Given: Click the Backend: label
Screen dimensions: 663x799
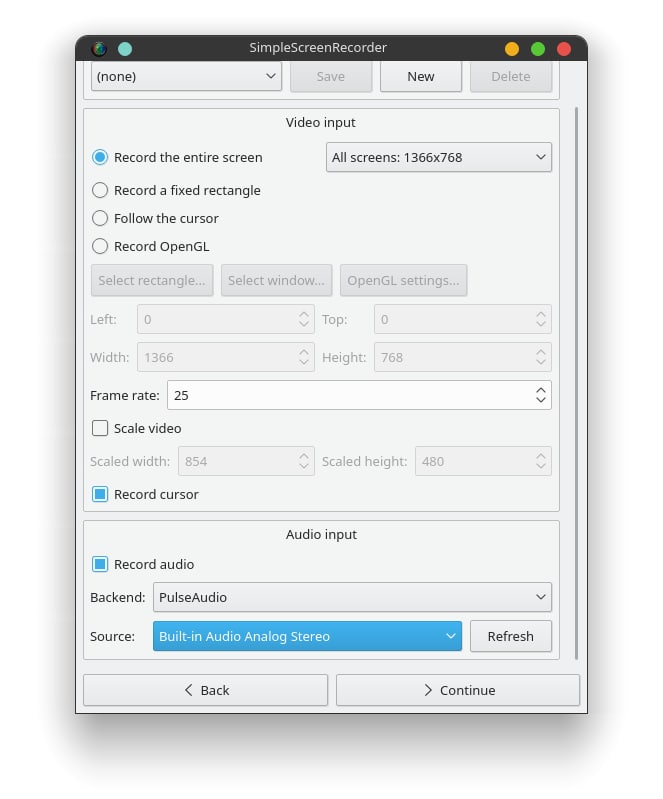Looking at the screenshot, I should point(118,597).
